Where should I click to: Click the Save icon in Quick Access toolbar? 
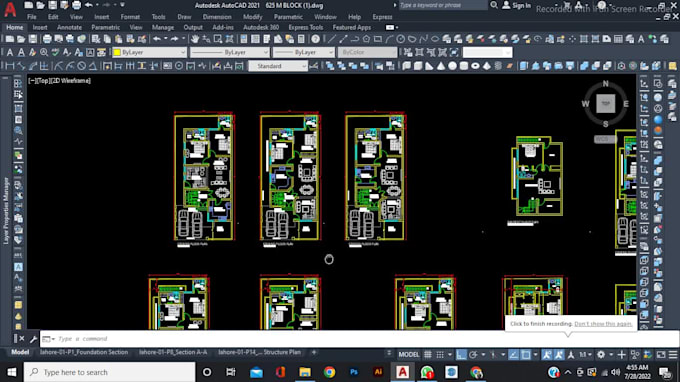coord(52,5)
